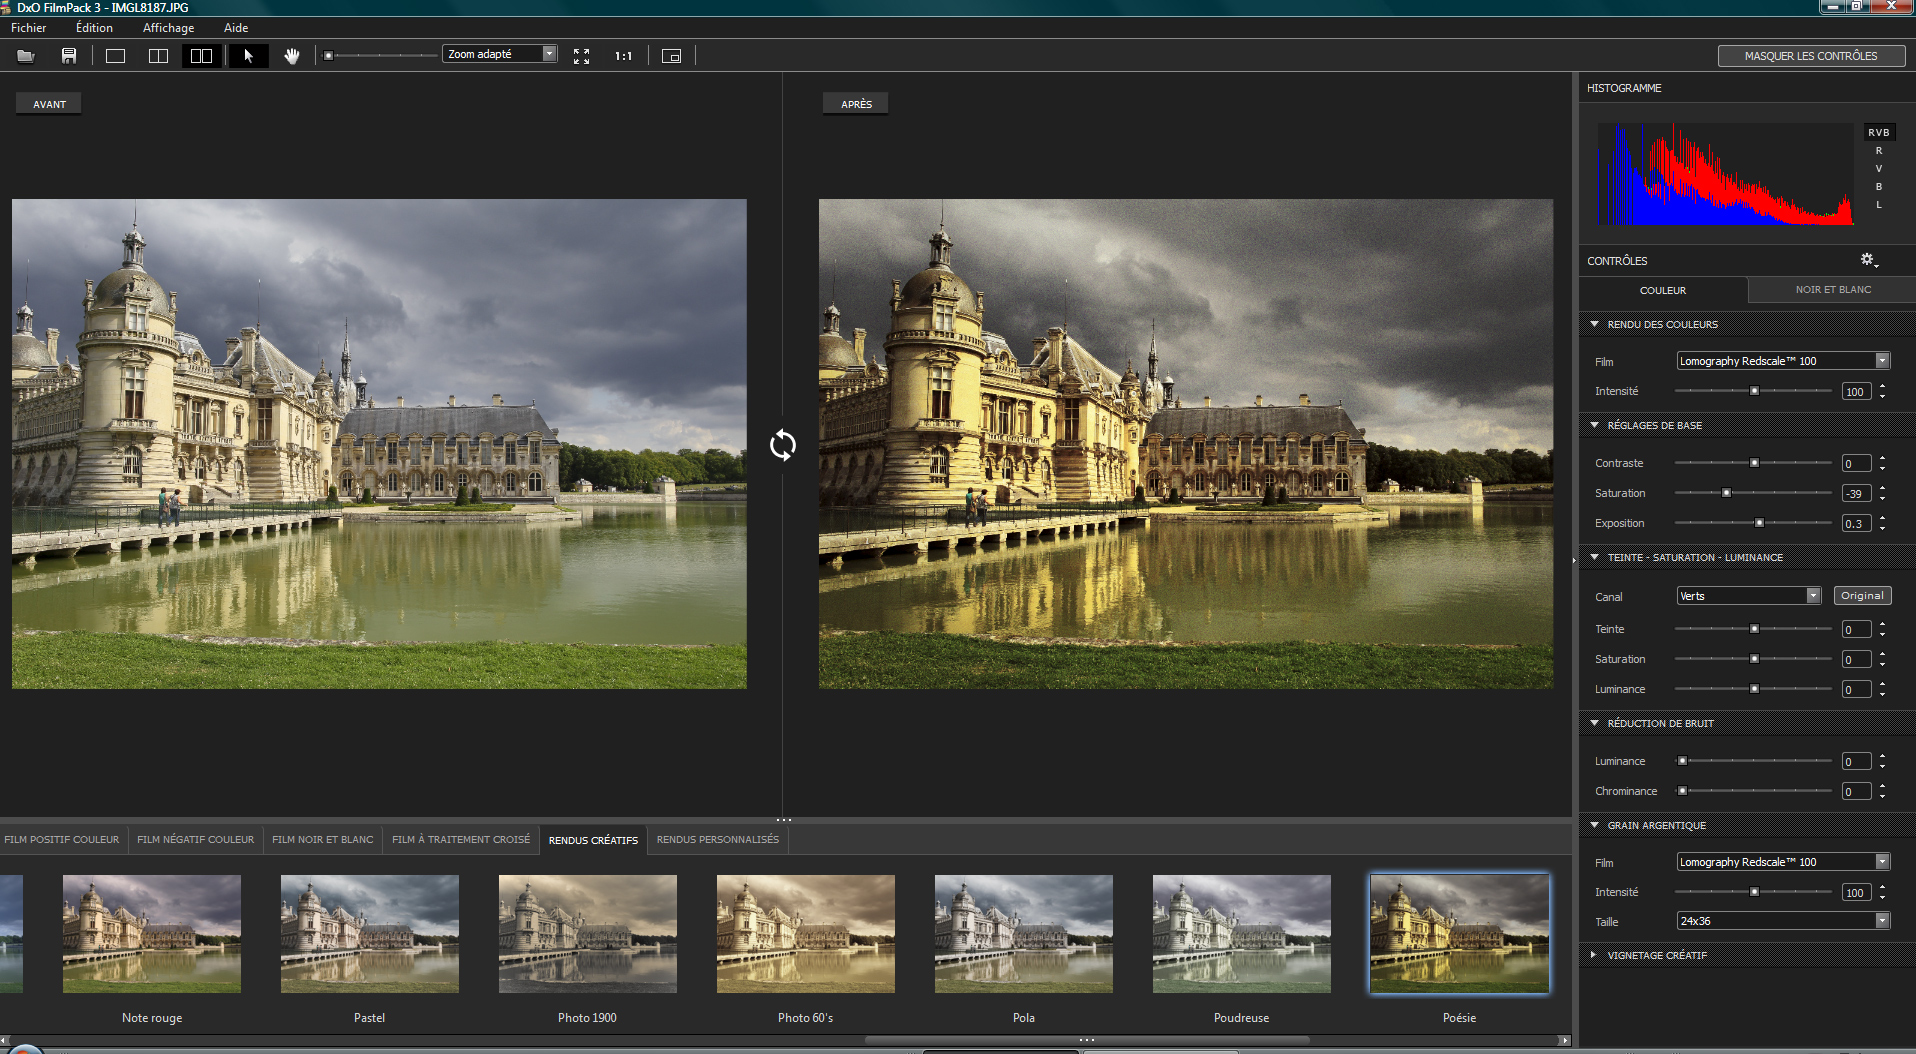
Task: Click the Après label button
Action: (856, 104)
